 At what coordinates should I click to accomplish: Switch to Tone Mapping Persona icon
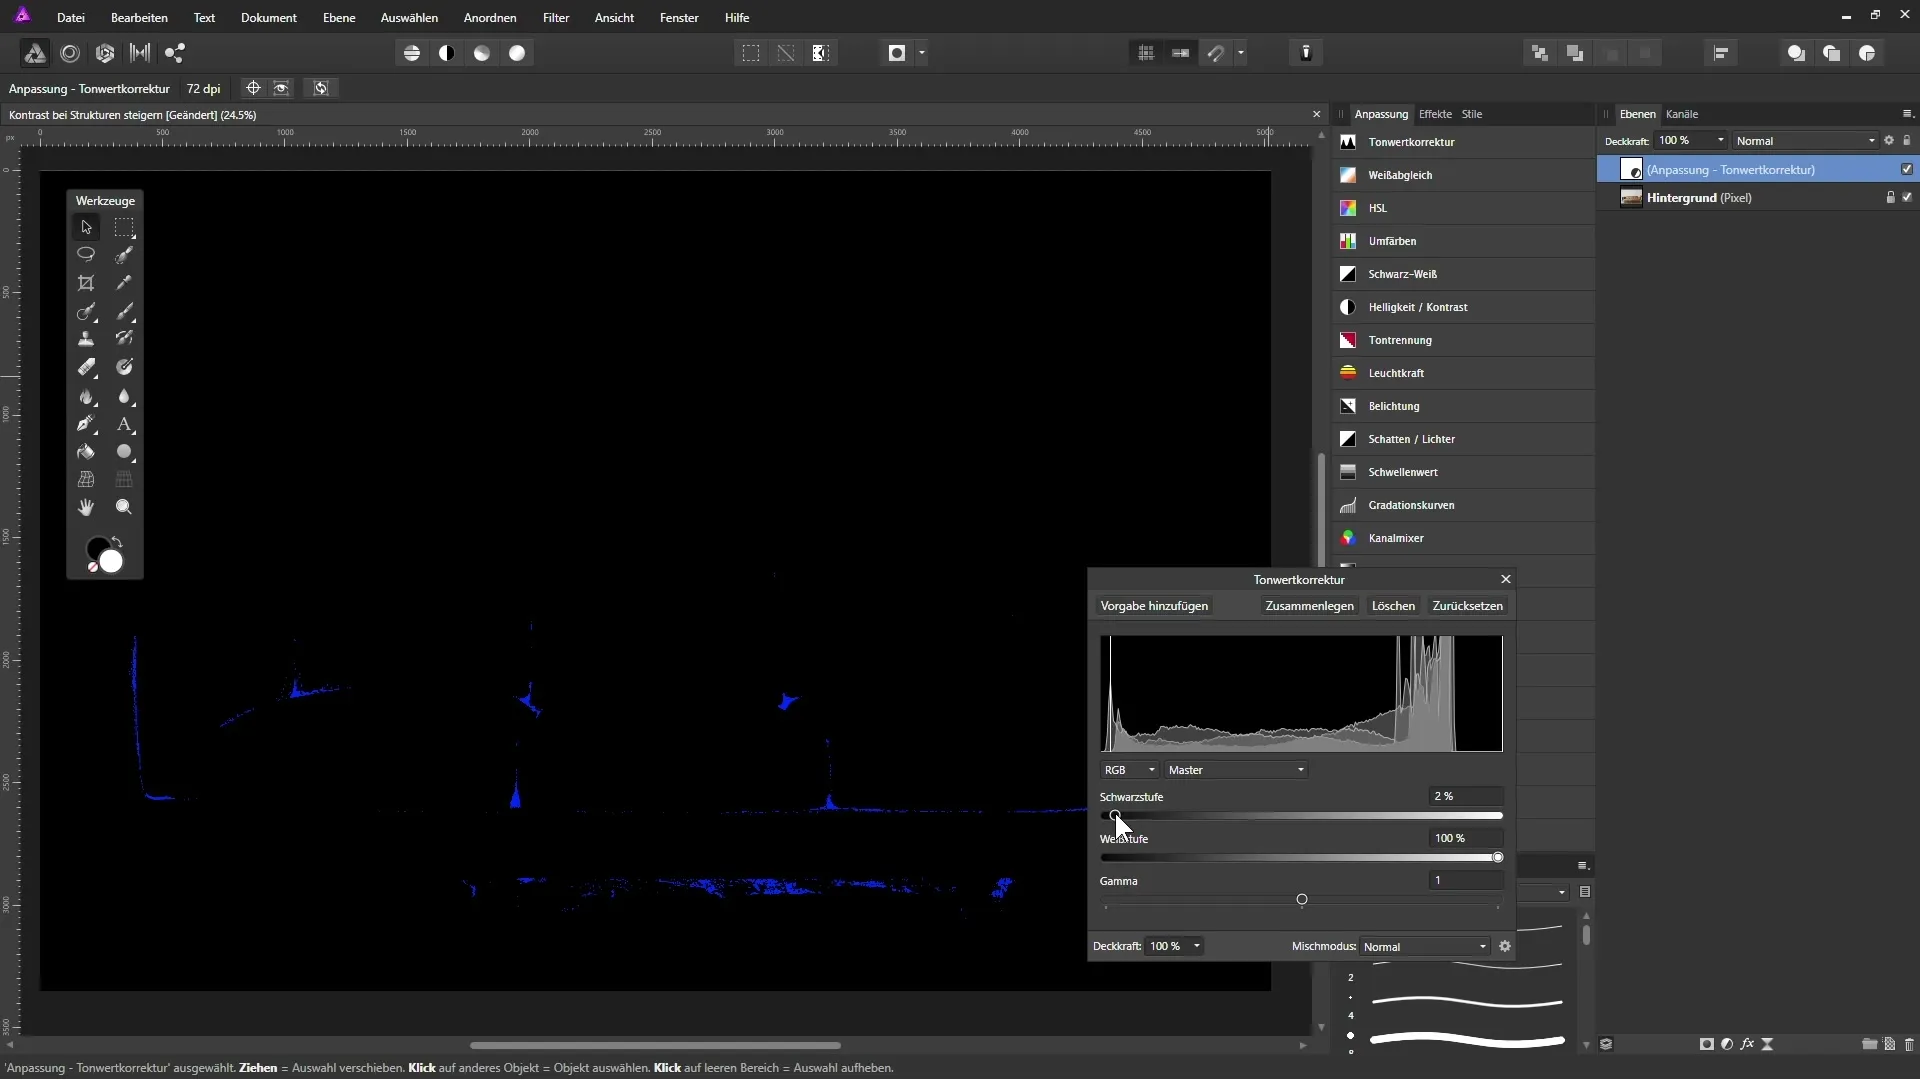point(140,53)
